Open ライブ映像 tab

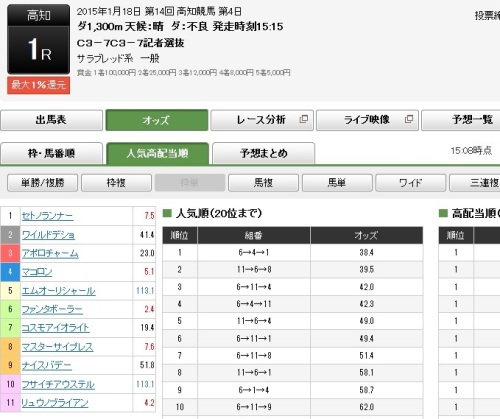[x=367, y=120]
